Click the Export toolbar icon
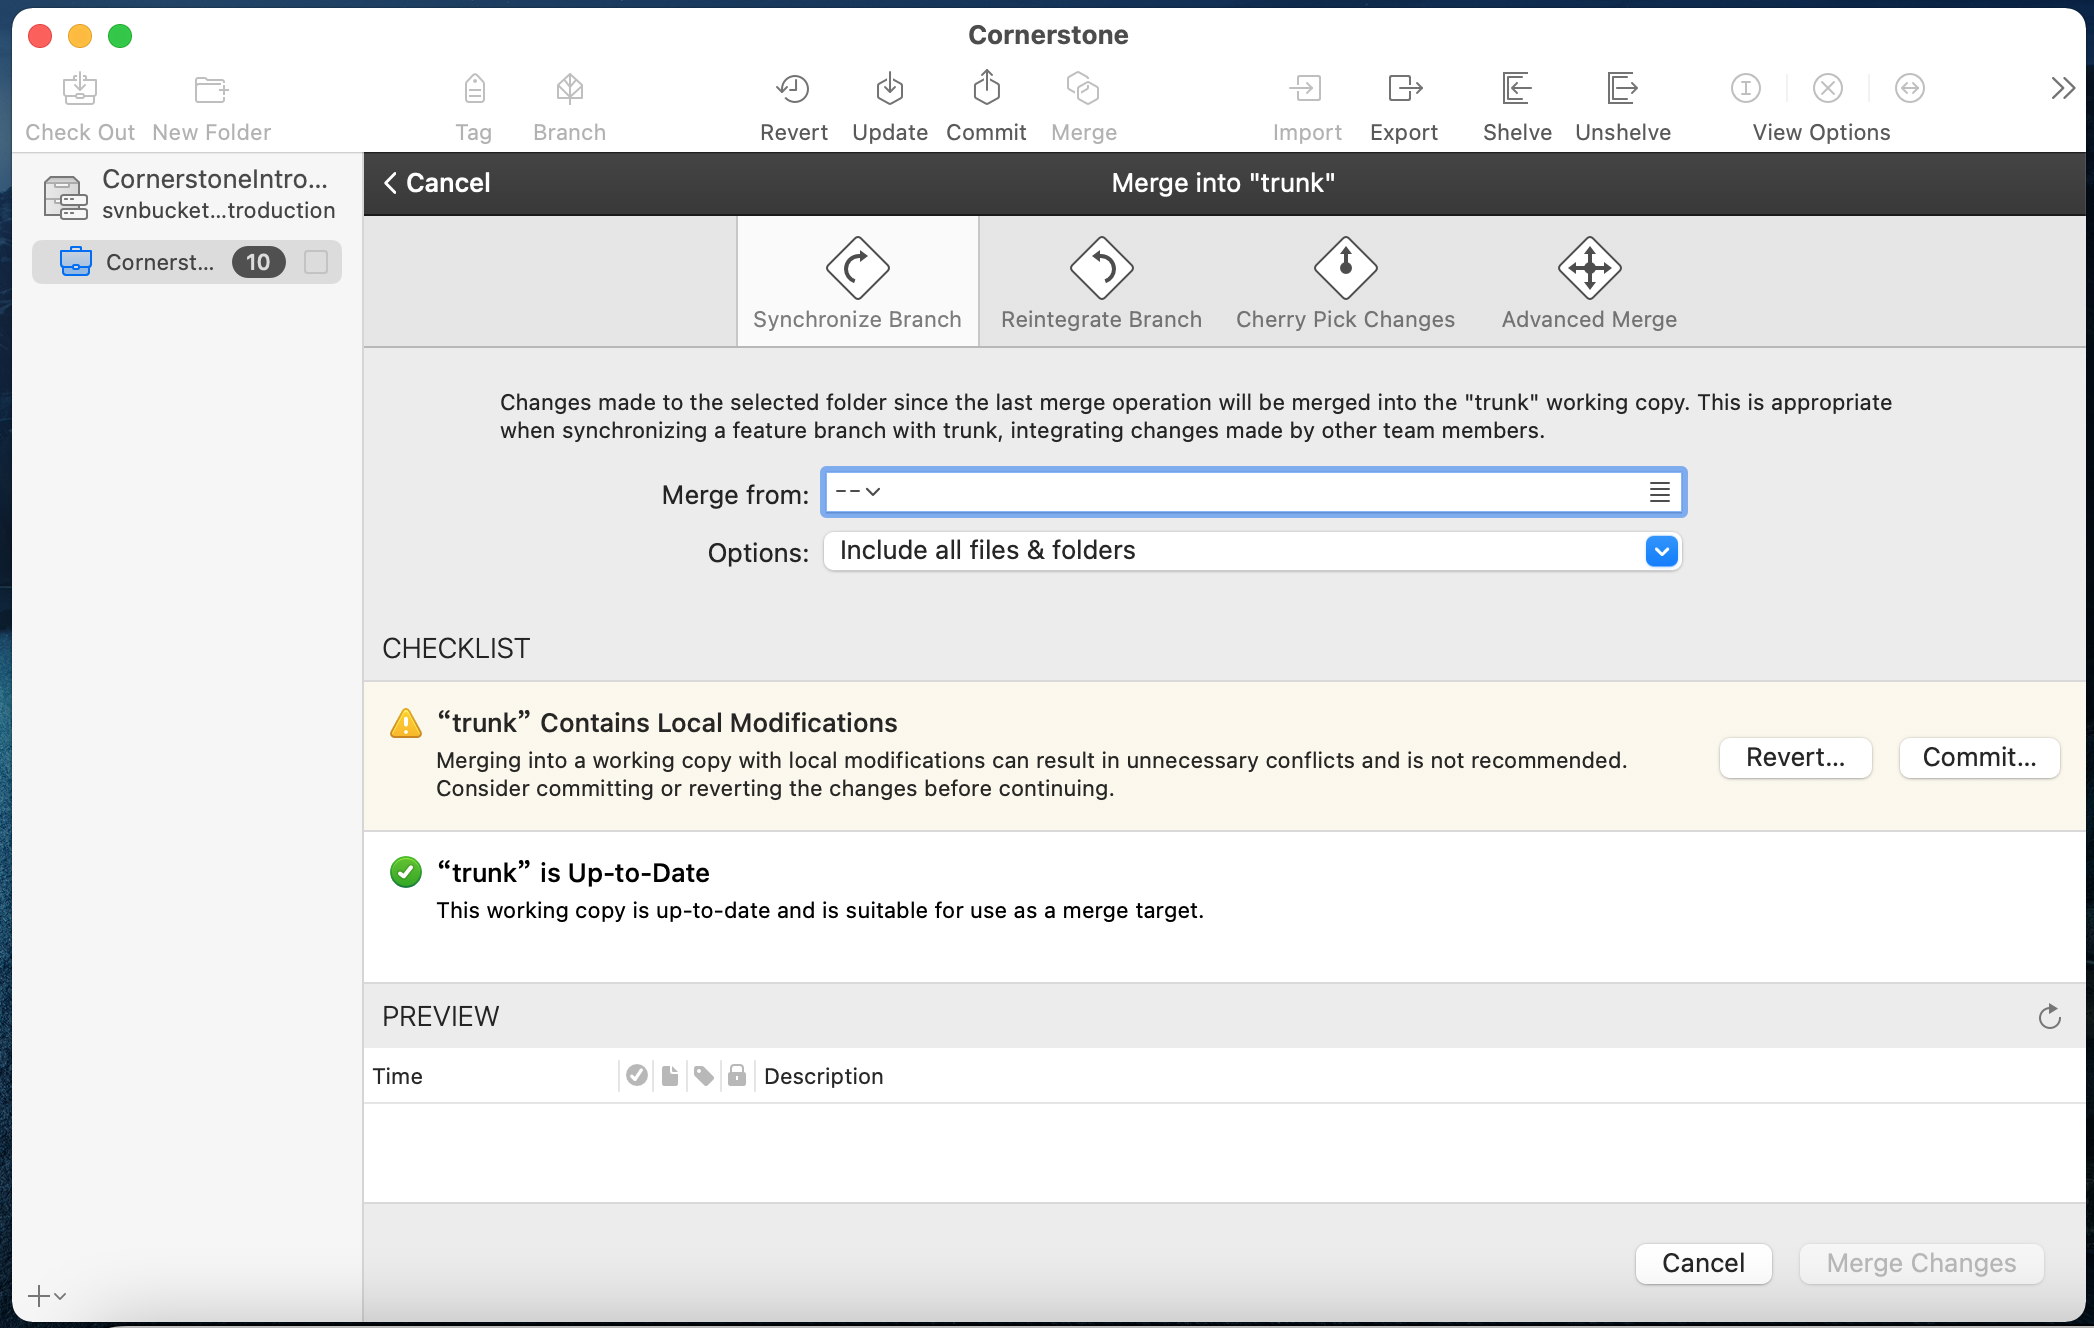Image resolution: width=2094 pixels, height=1328 pixels. point(1404,89)
